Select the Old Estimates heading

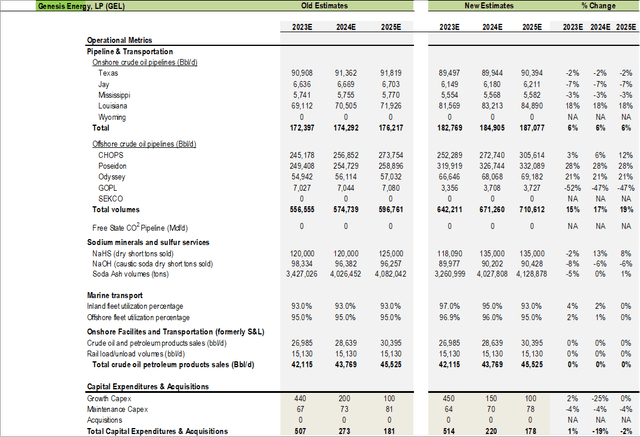click(x=324, y=6)
